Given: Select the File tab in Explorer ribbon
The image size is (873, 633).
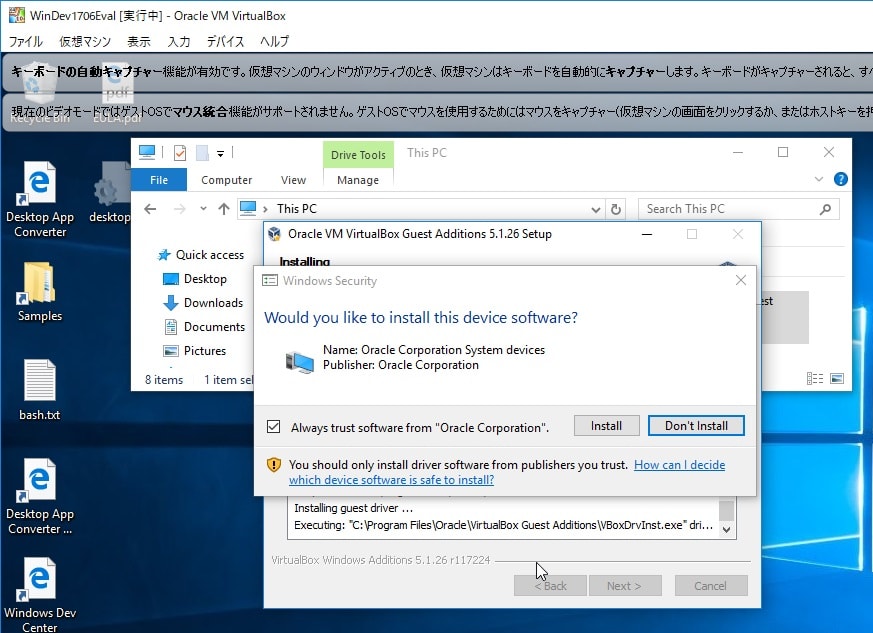Looking at the screenshot, I should point(159,180).
